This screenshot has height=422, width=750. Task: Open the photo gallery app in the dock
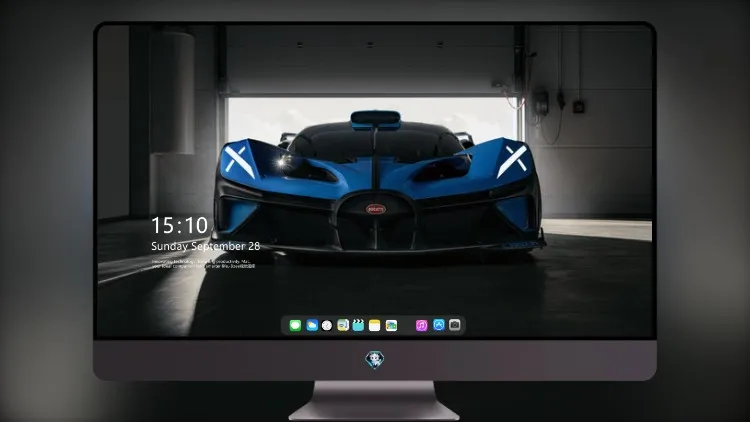[391, 326]
